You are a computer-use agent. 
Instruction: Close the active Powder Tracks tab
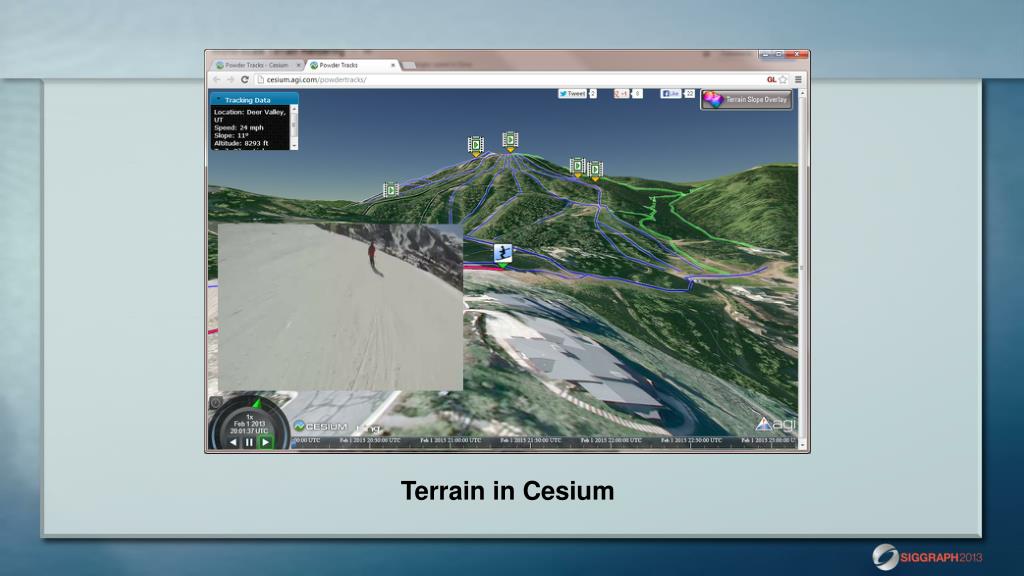click(392, 65)
